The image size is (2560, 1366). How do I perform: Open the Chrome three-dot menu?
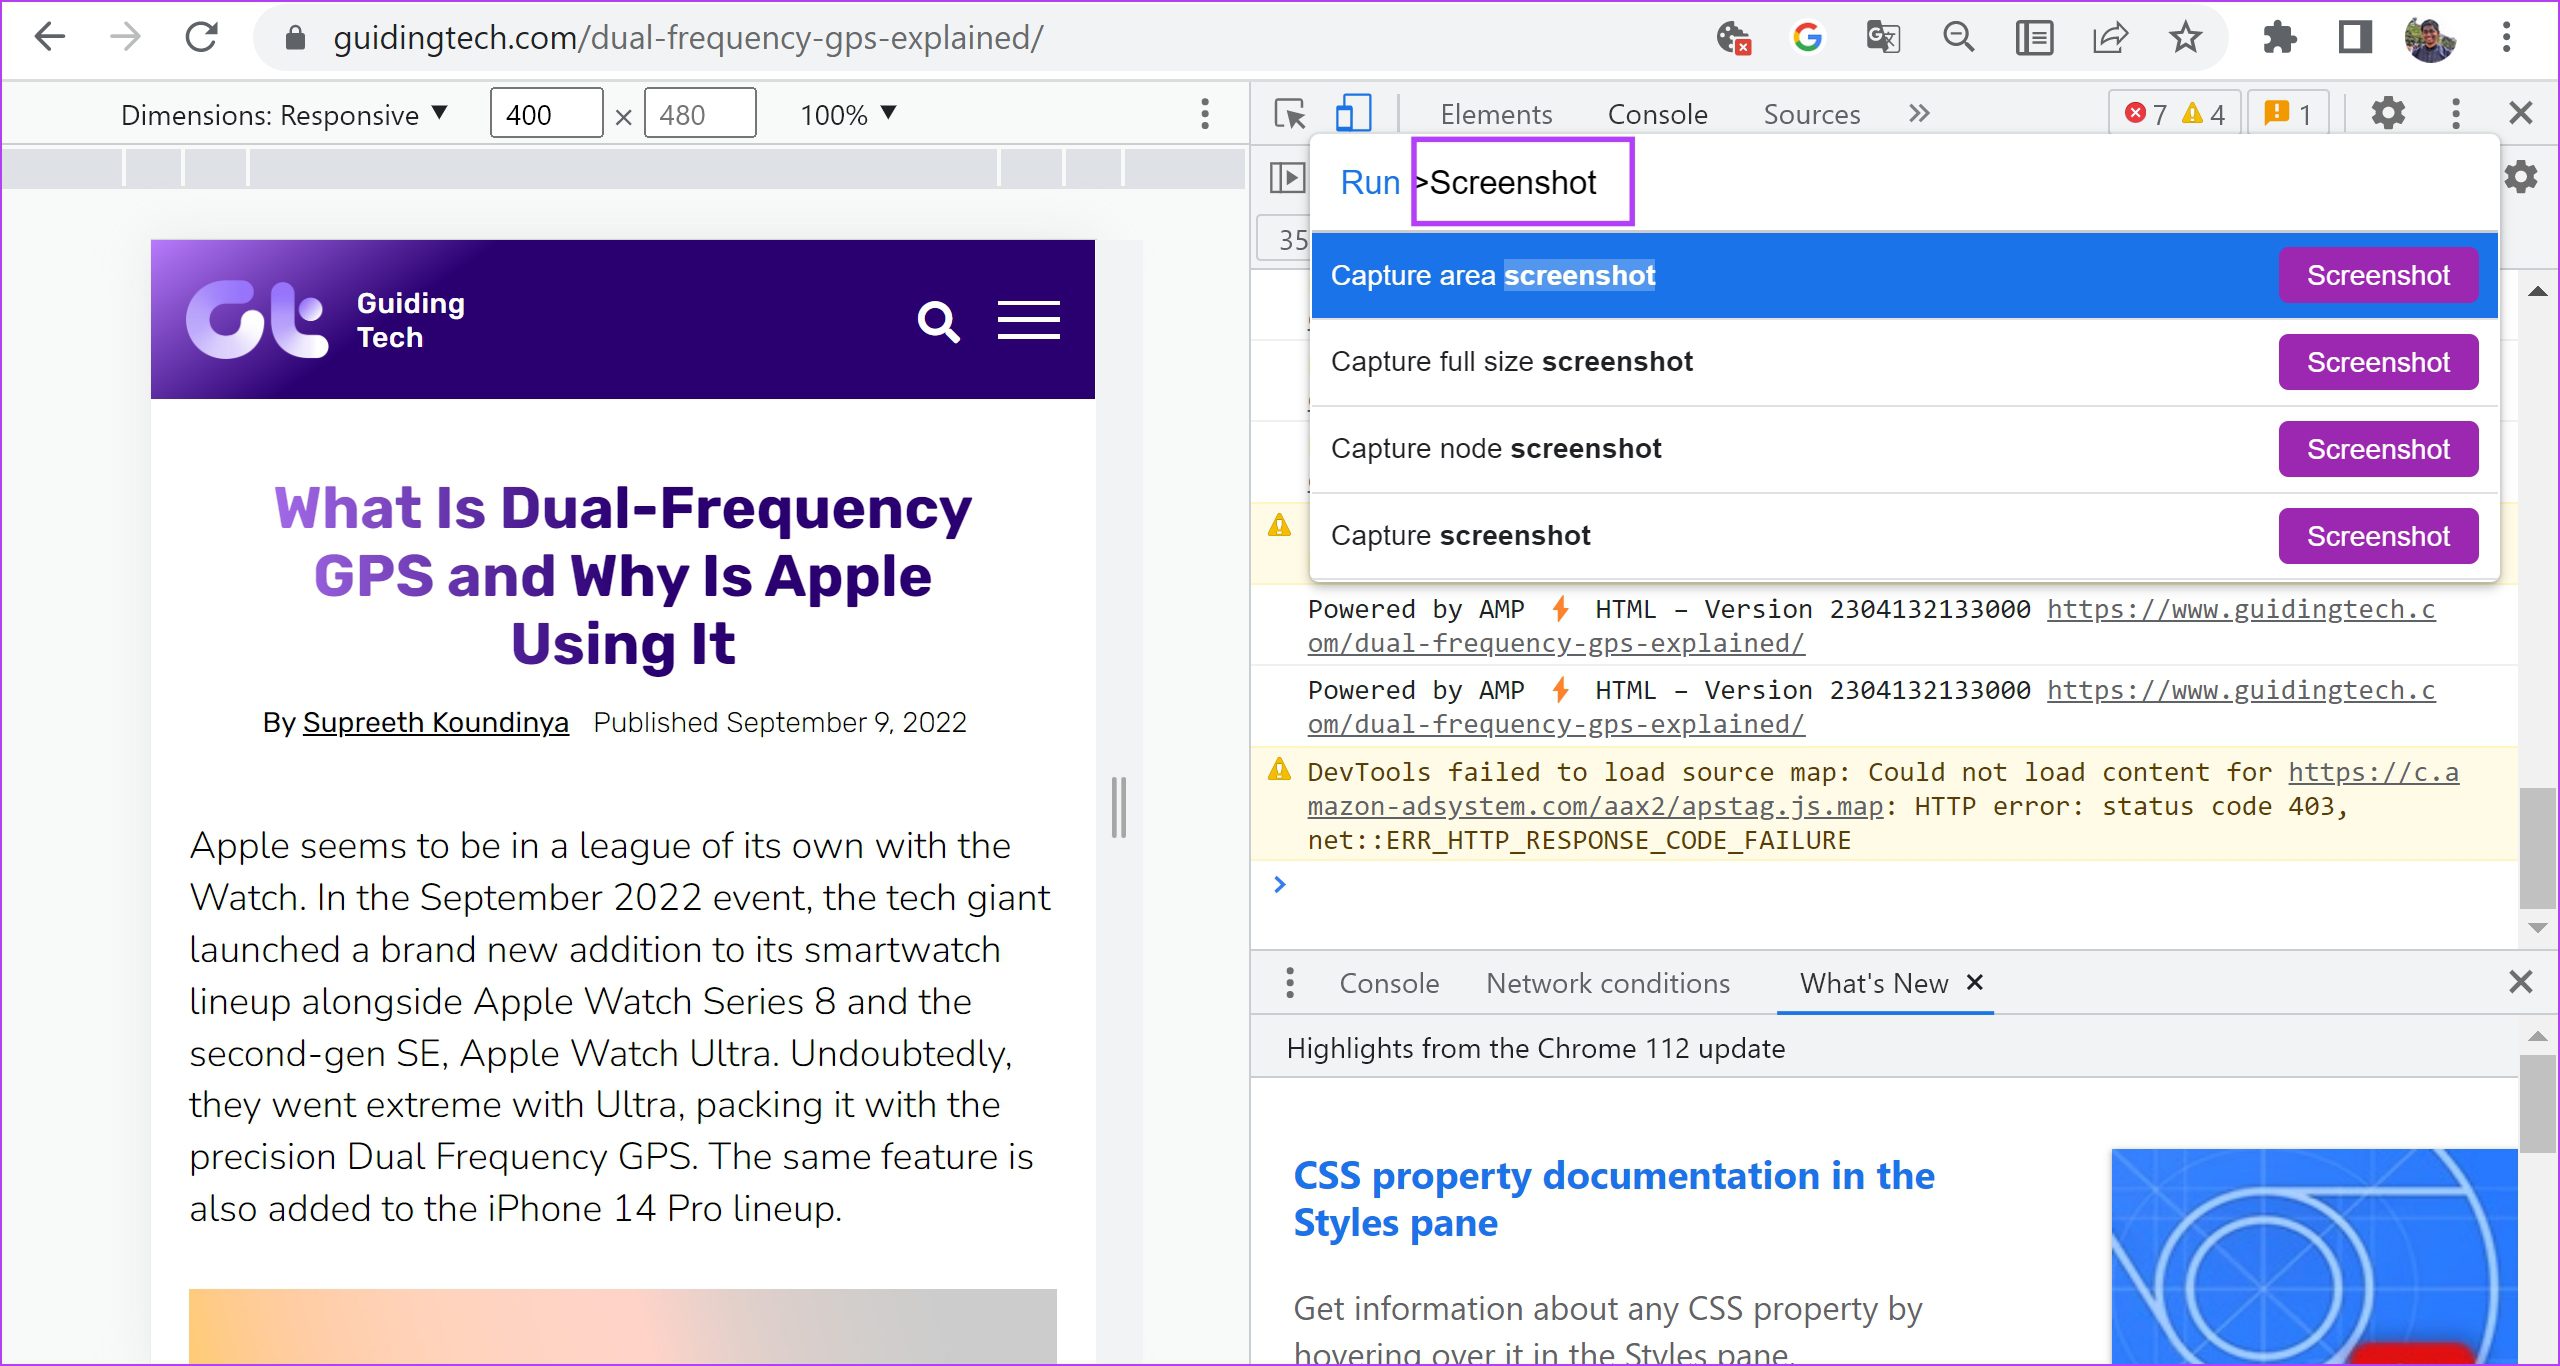click(2506, 38)
